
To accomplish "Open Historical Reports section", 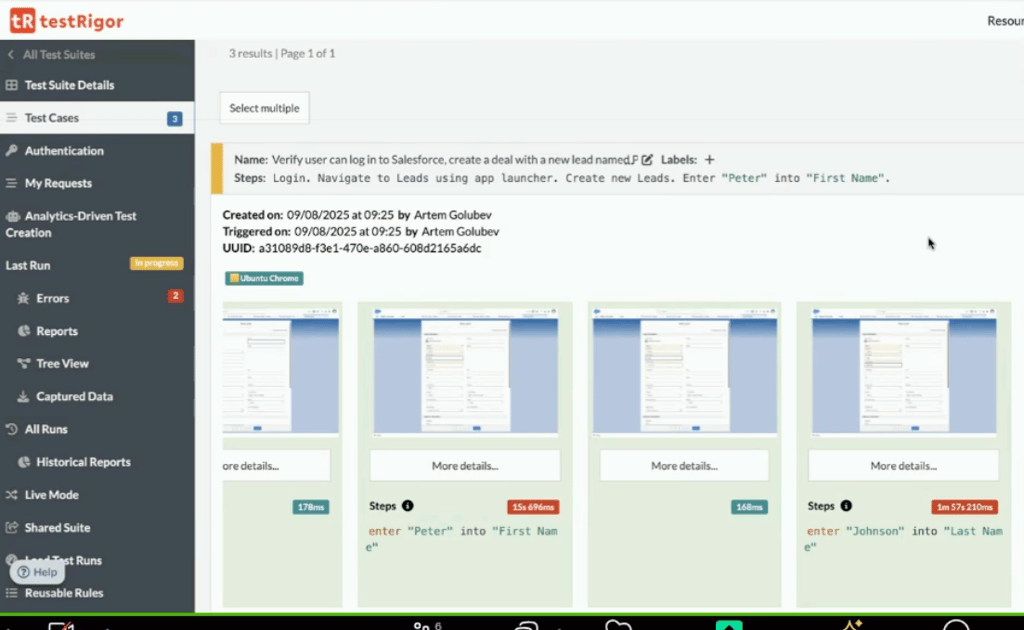I will (83, 462).
